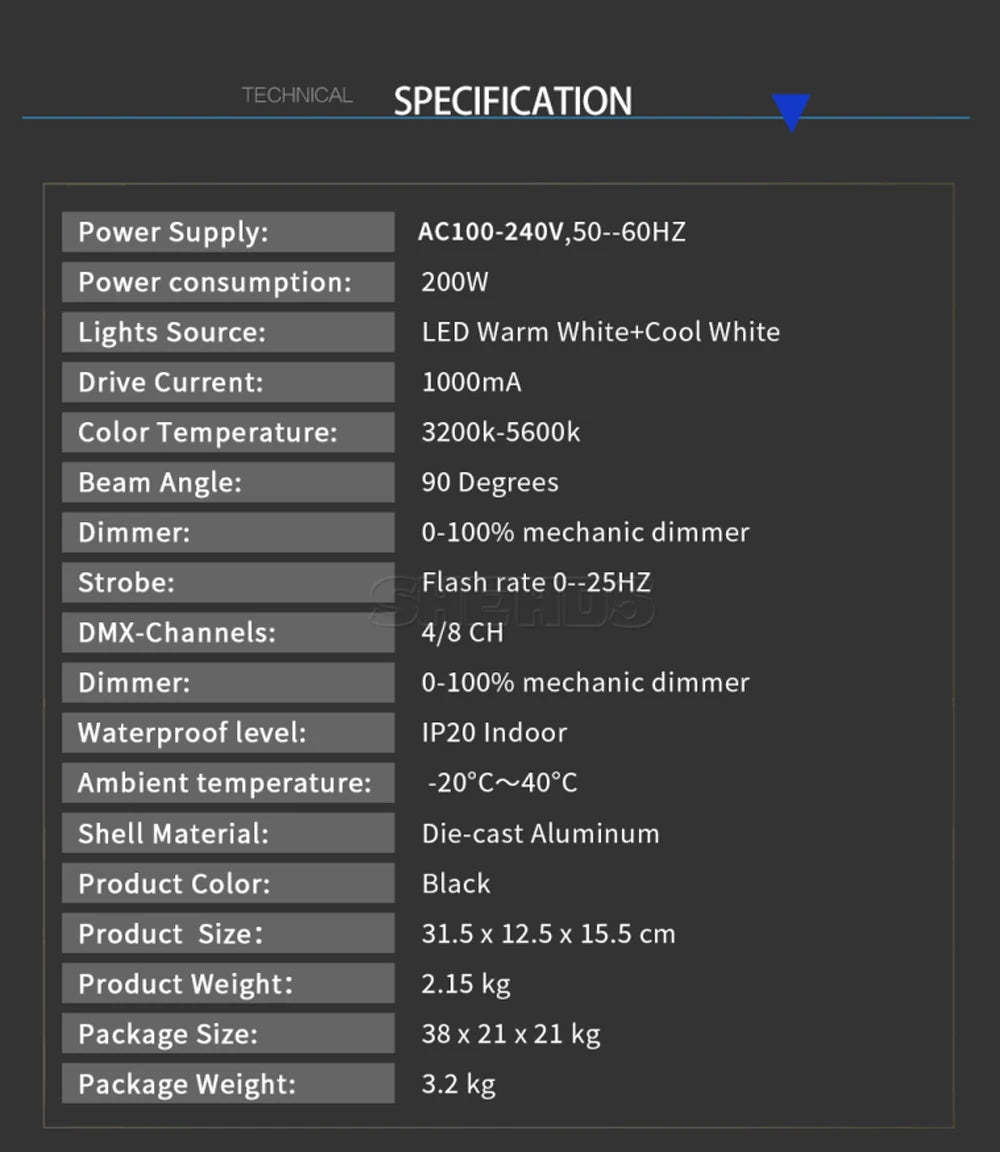Click the 3.2 kg package weight value
The height and width of the screenshot is (1152, 1000).
coord(458,1084)
